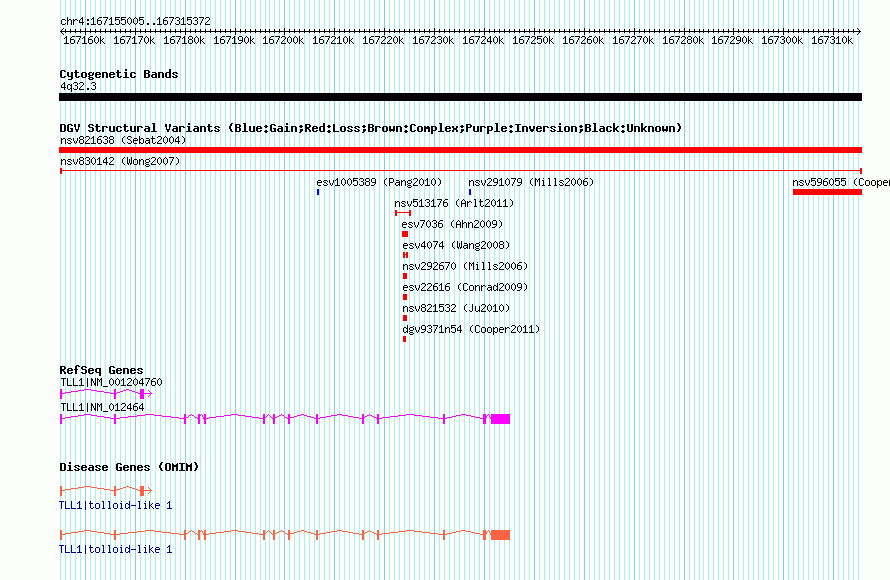
Task: Click the red marker under esv4074
Action: tap(405, 255)
